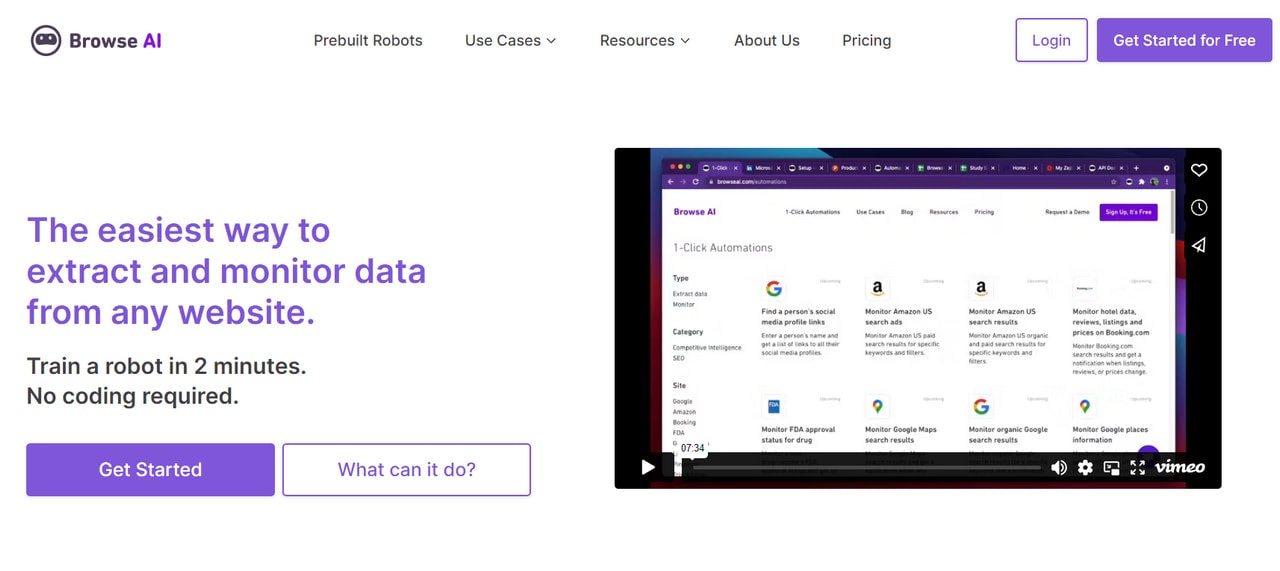Click the headline 'The easiest way to extract'
The image size is (1280, 571).
(226, 271)
